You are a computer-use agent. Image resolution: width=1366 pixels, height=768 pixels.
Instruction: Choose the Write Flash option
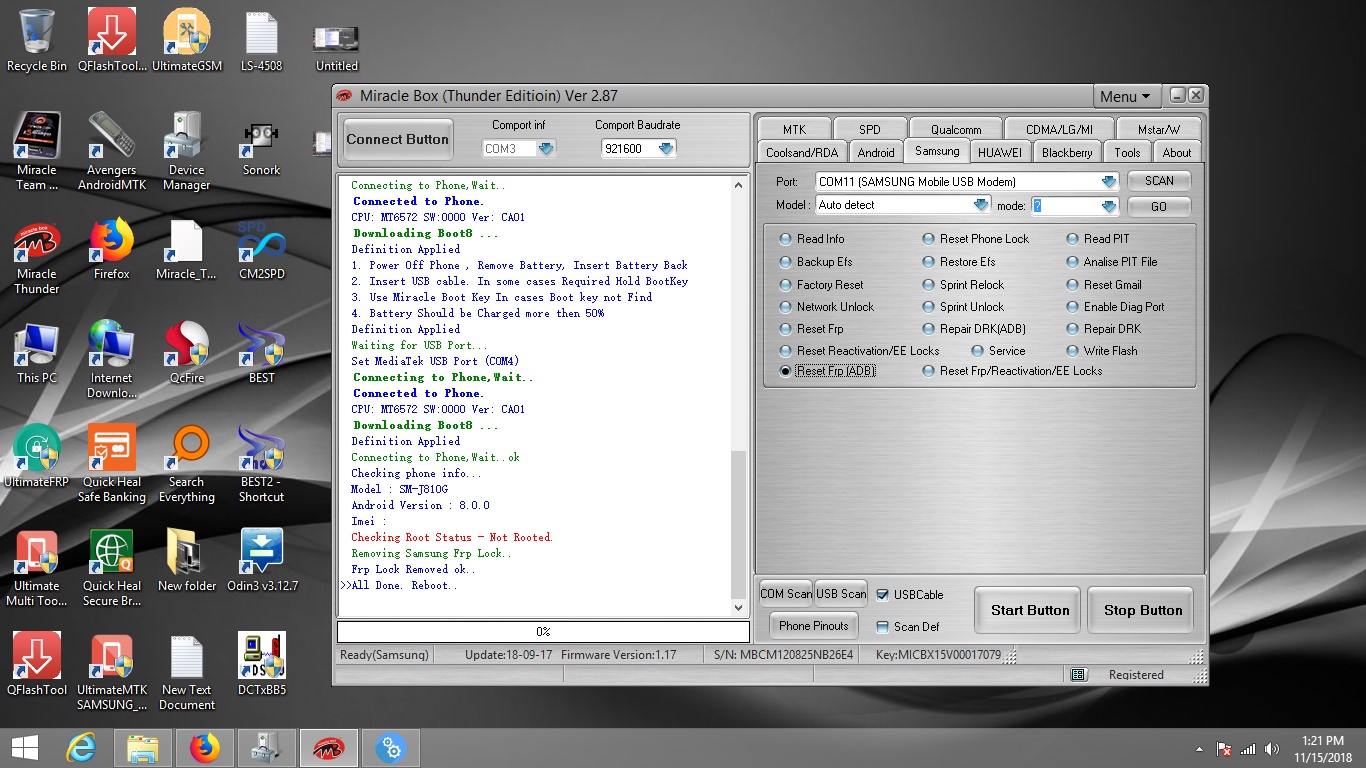(x=1073, y=351)
